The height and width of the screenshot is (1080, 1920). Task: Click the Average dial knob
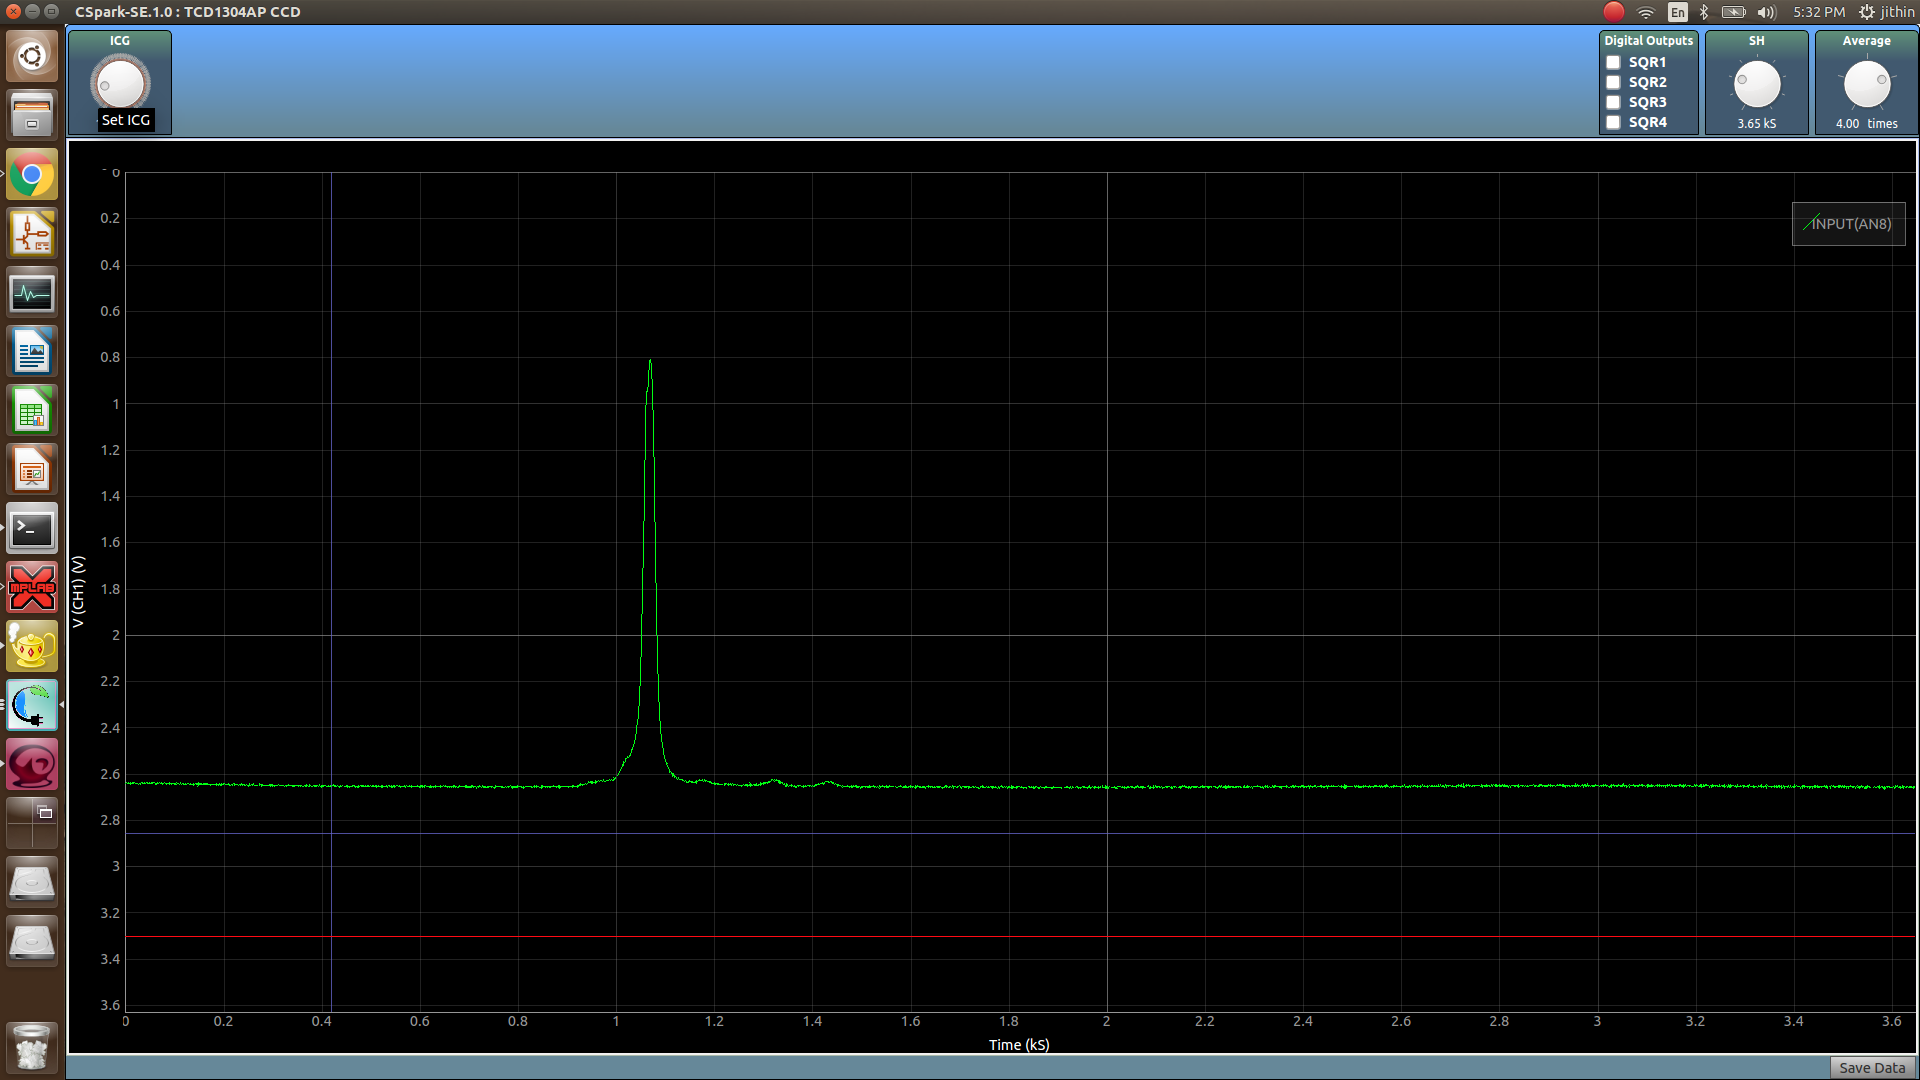point(1866,84)
